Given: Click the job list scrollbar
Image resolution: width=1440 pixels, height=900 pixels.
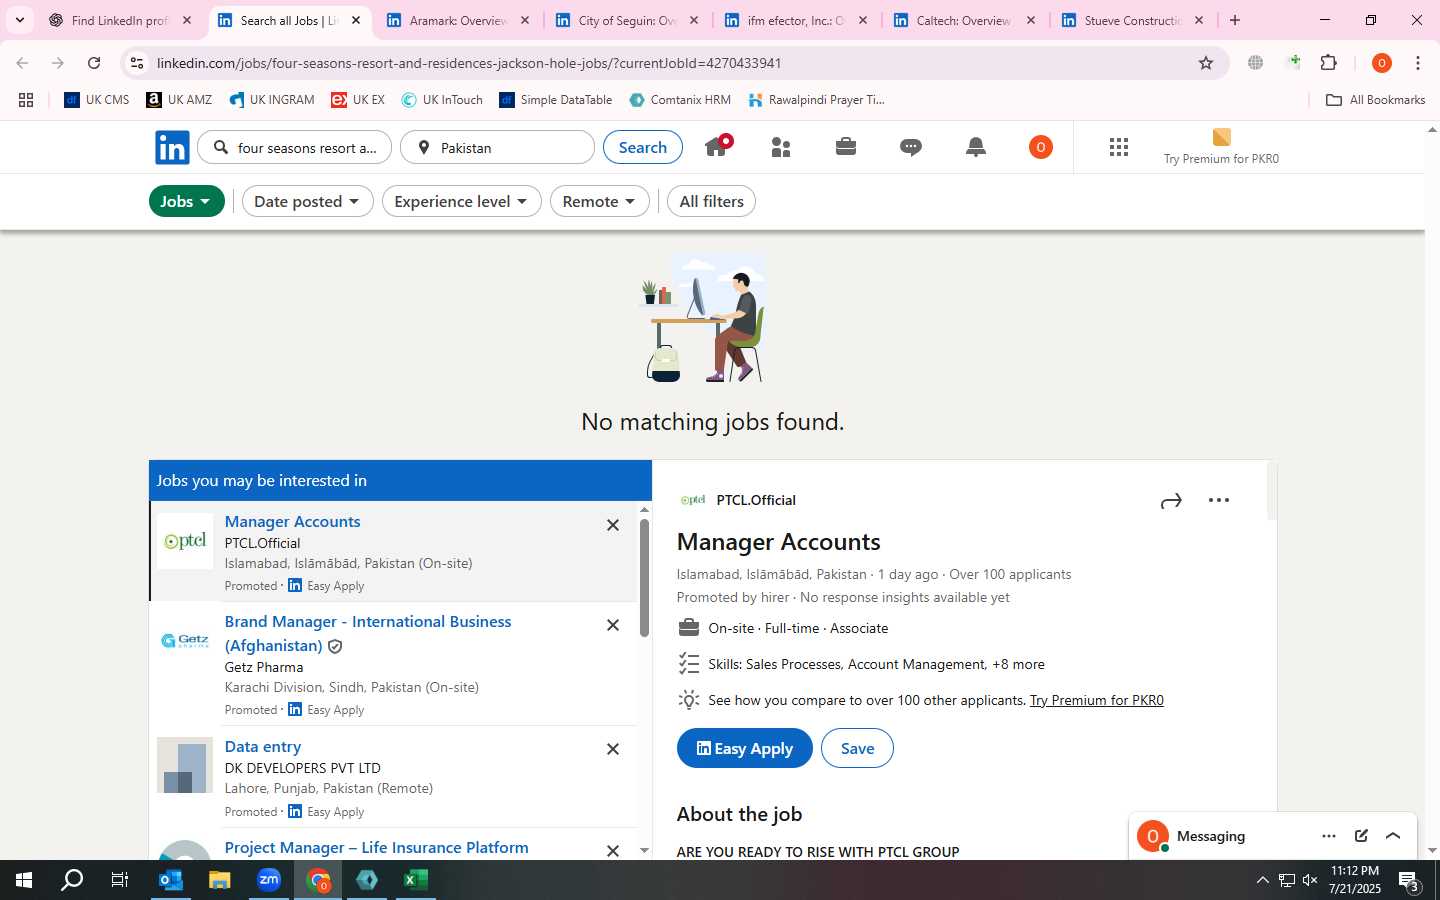Looking at the screenshot, I should tap(644, 578).
